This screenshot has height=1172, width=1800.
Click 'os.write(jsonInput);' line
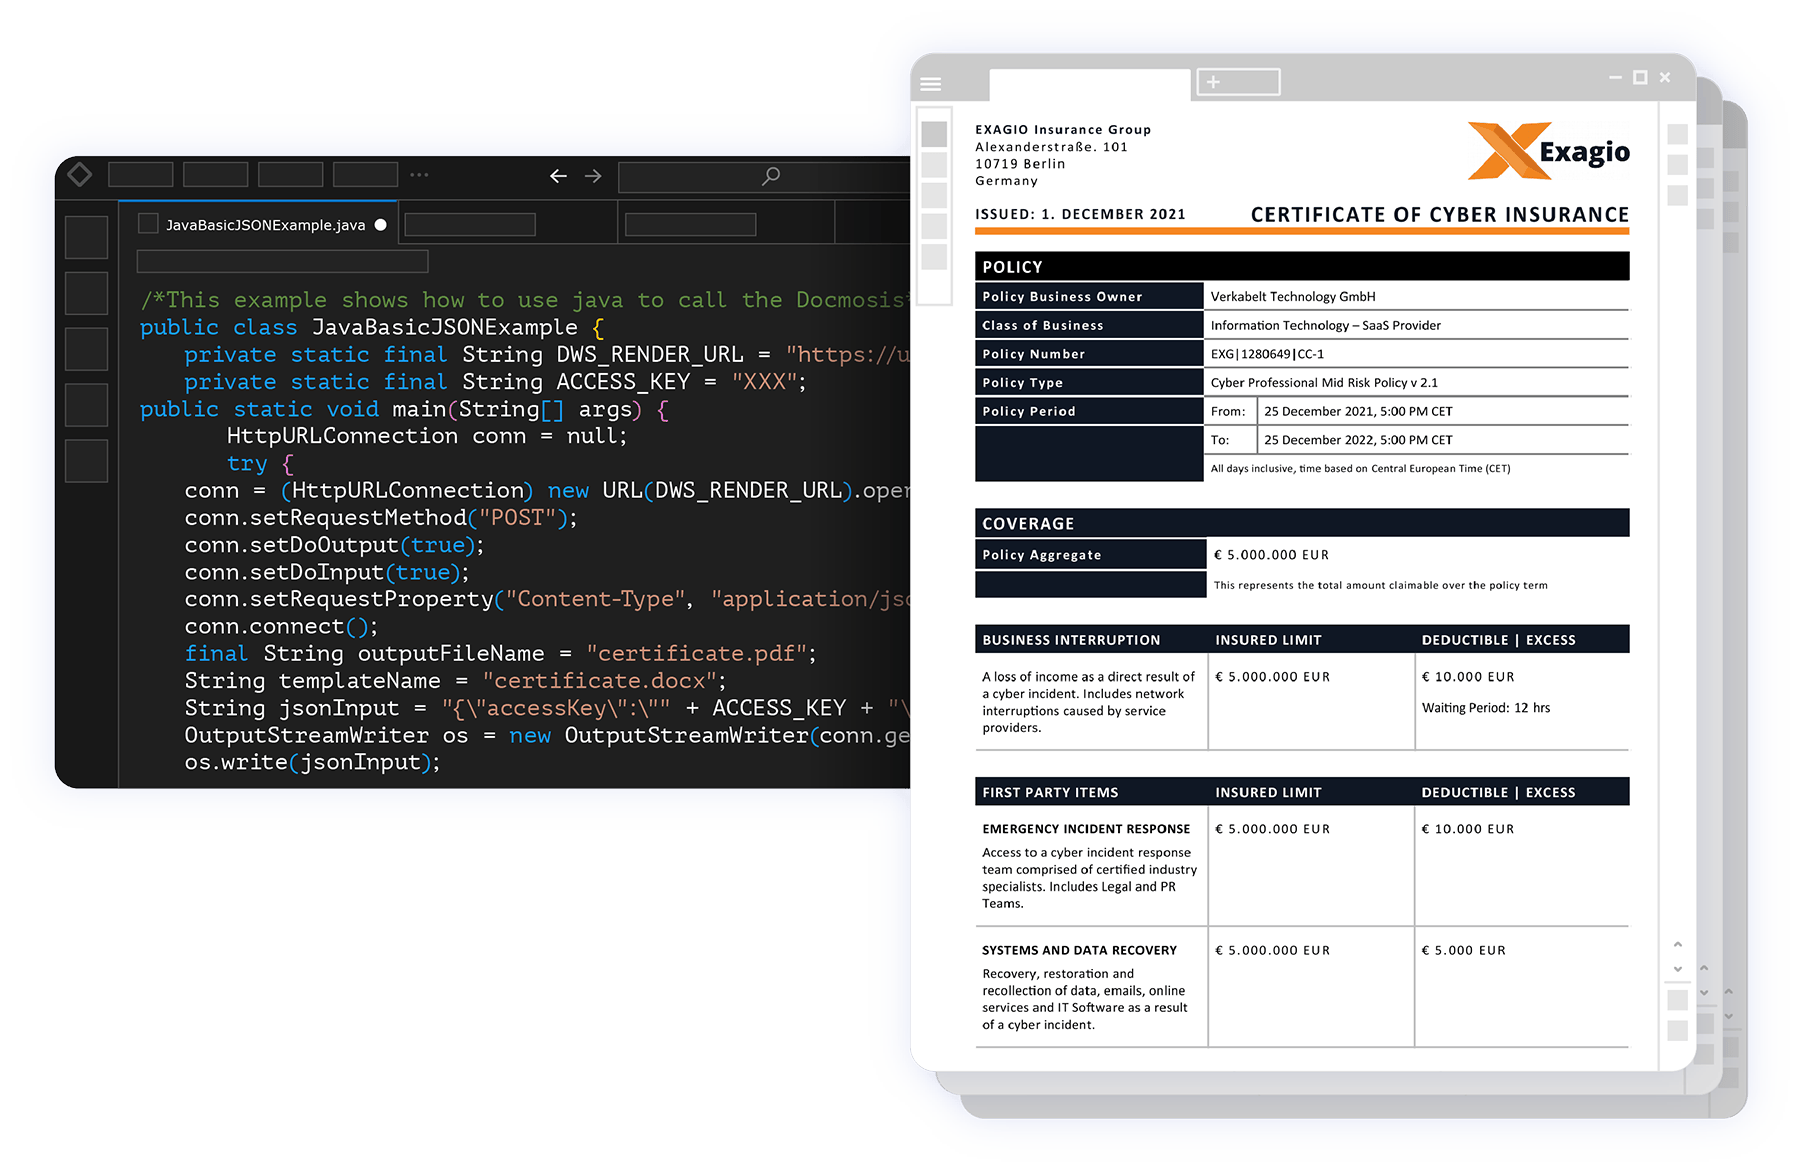[x=312, y=762]
